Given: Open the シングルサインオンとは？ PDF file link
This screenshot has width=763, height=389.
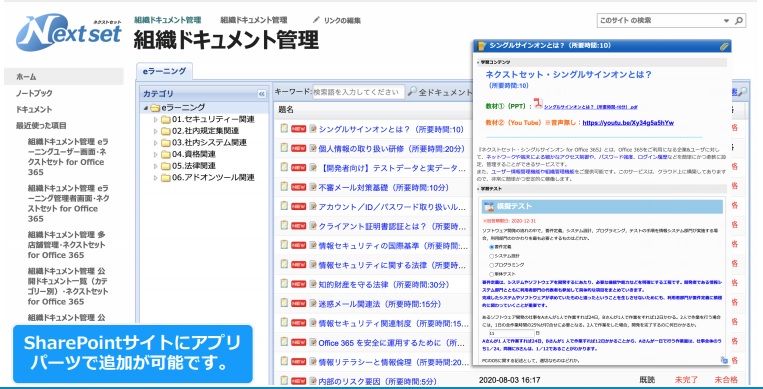Looking at the screenshot, I should [x=590, y=106].
